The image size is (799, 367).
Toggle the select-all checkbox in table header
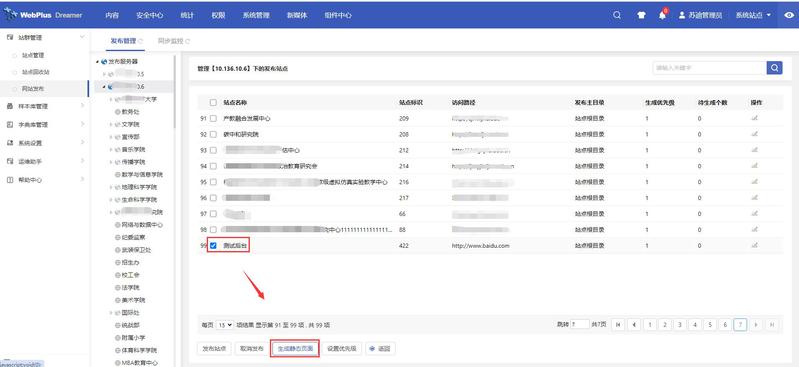click(213, 102)
